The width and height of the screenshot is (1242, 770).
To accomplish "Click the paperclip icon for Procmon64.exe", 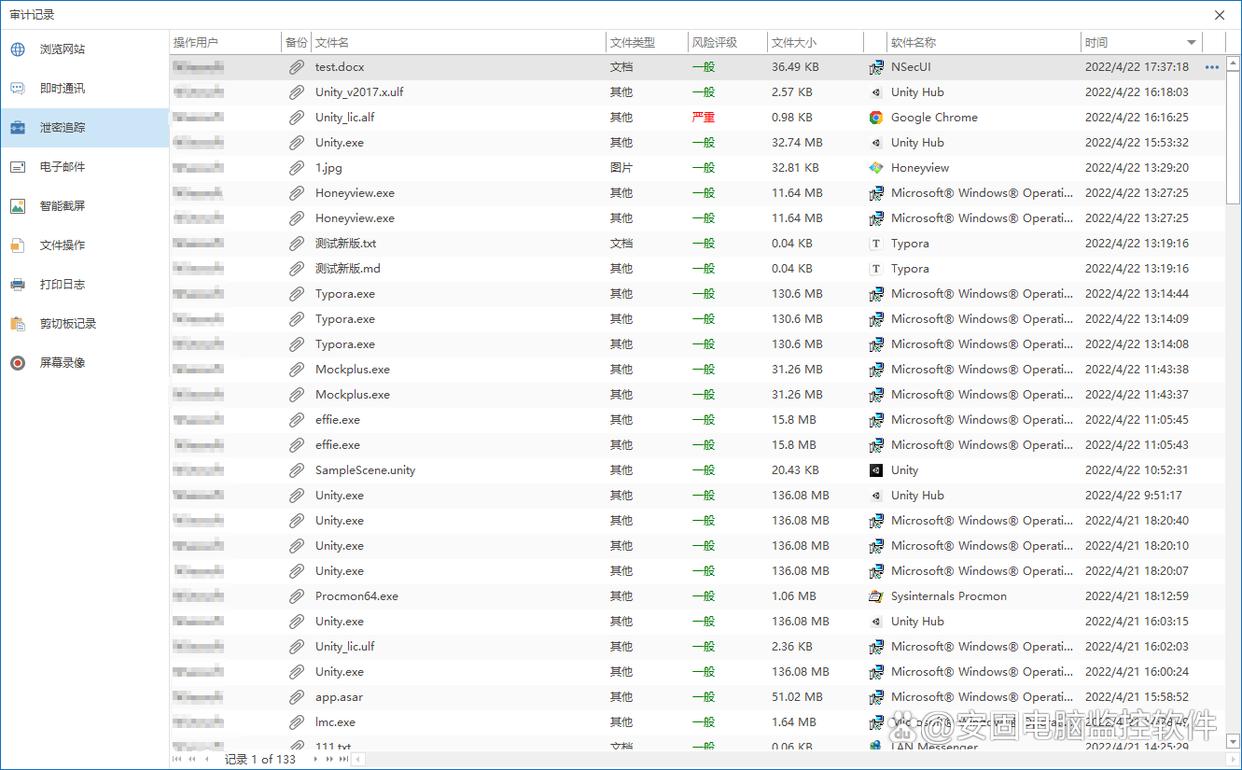I will point(296,596).
